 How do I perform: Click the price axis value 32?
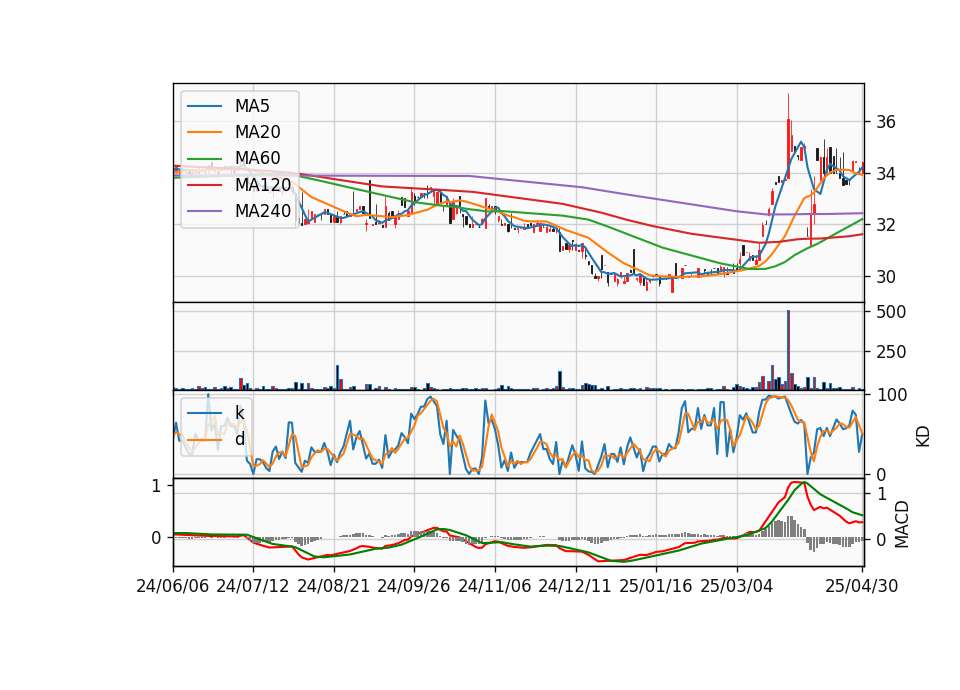point(886,225)
